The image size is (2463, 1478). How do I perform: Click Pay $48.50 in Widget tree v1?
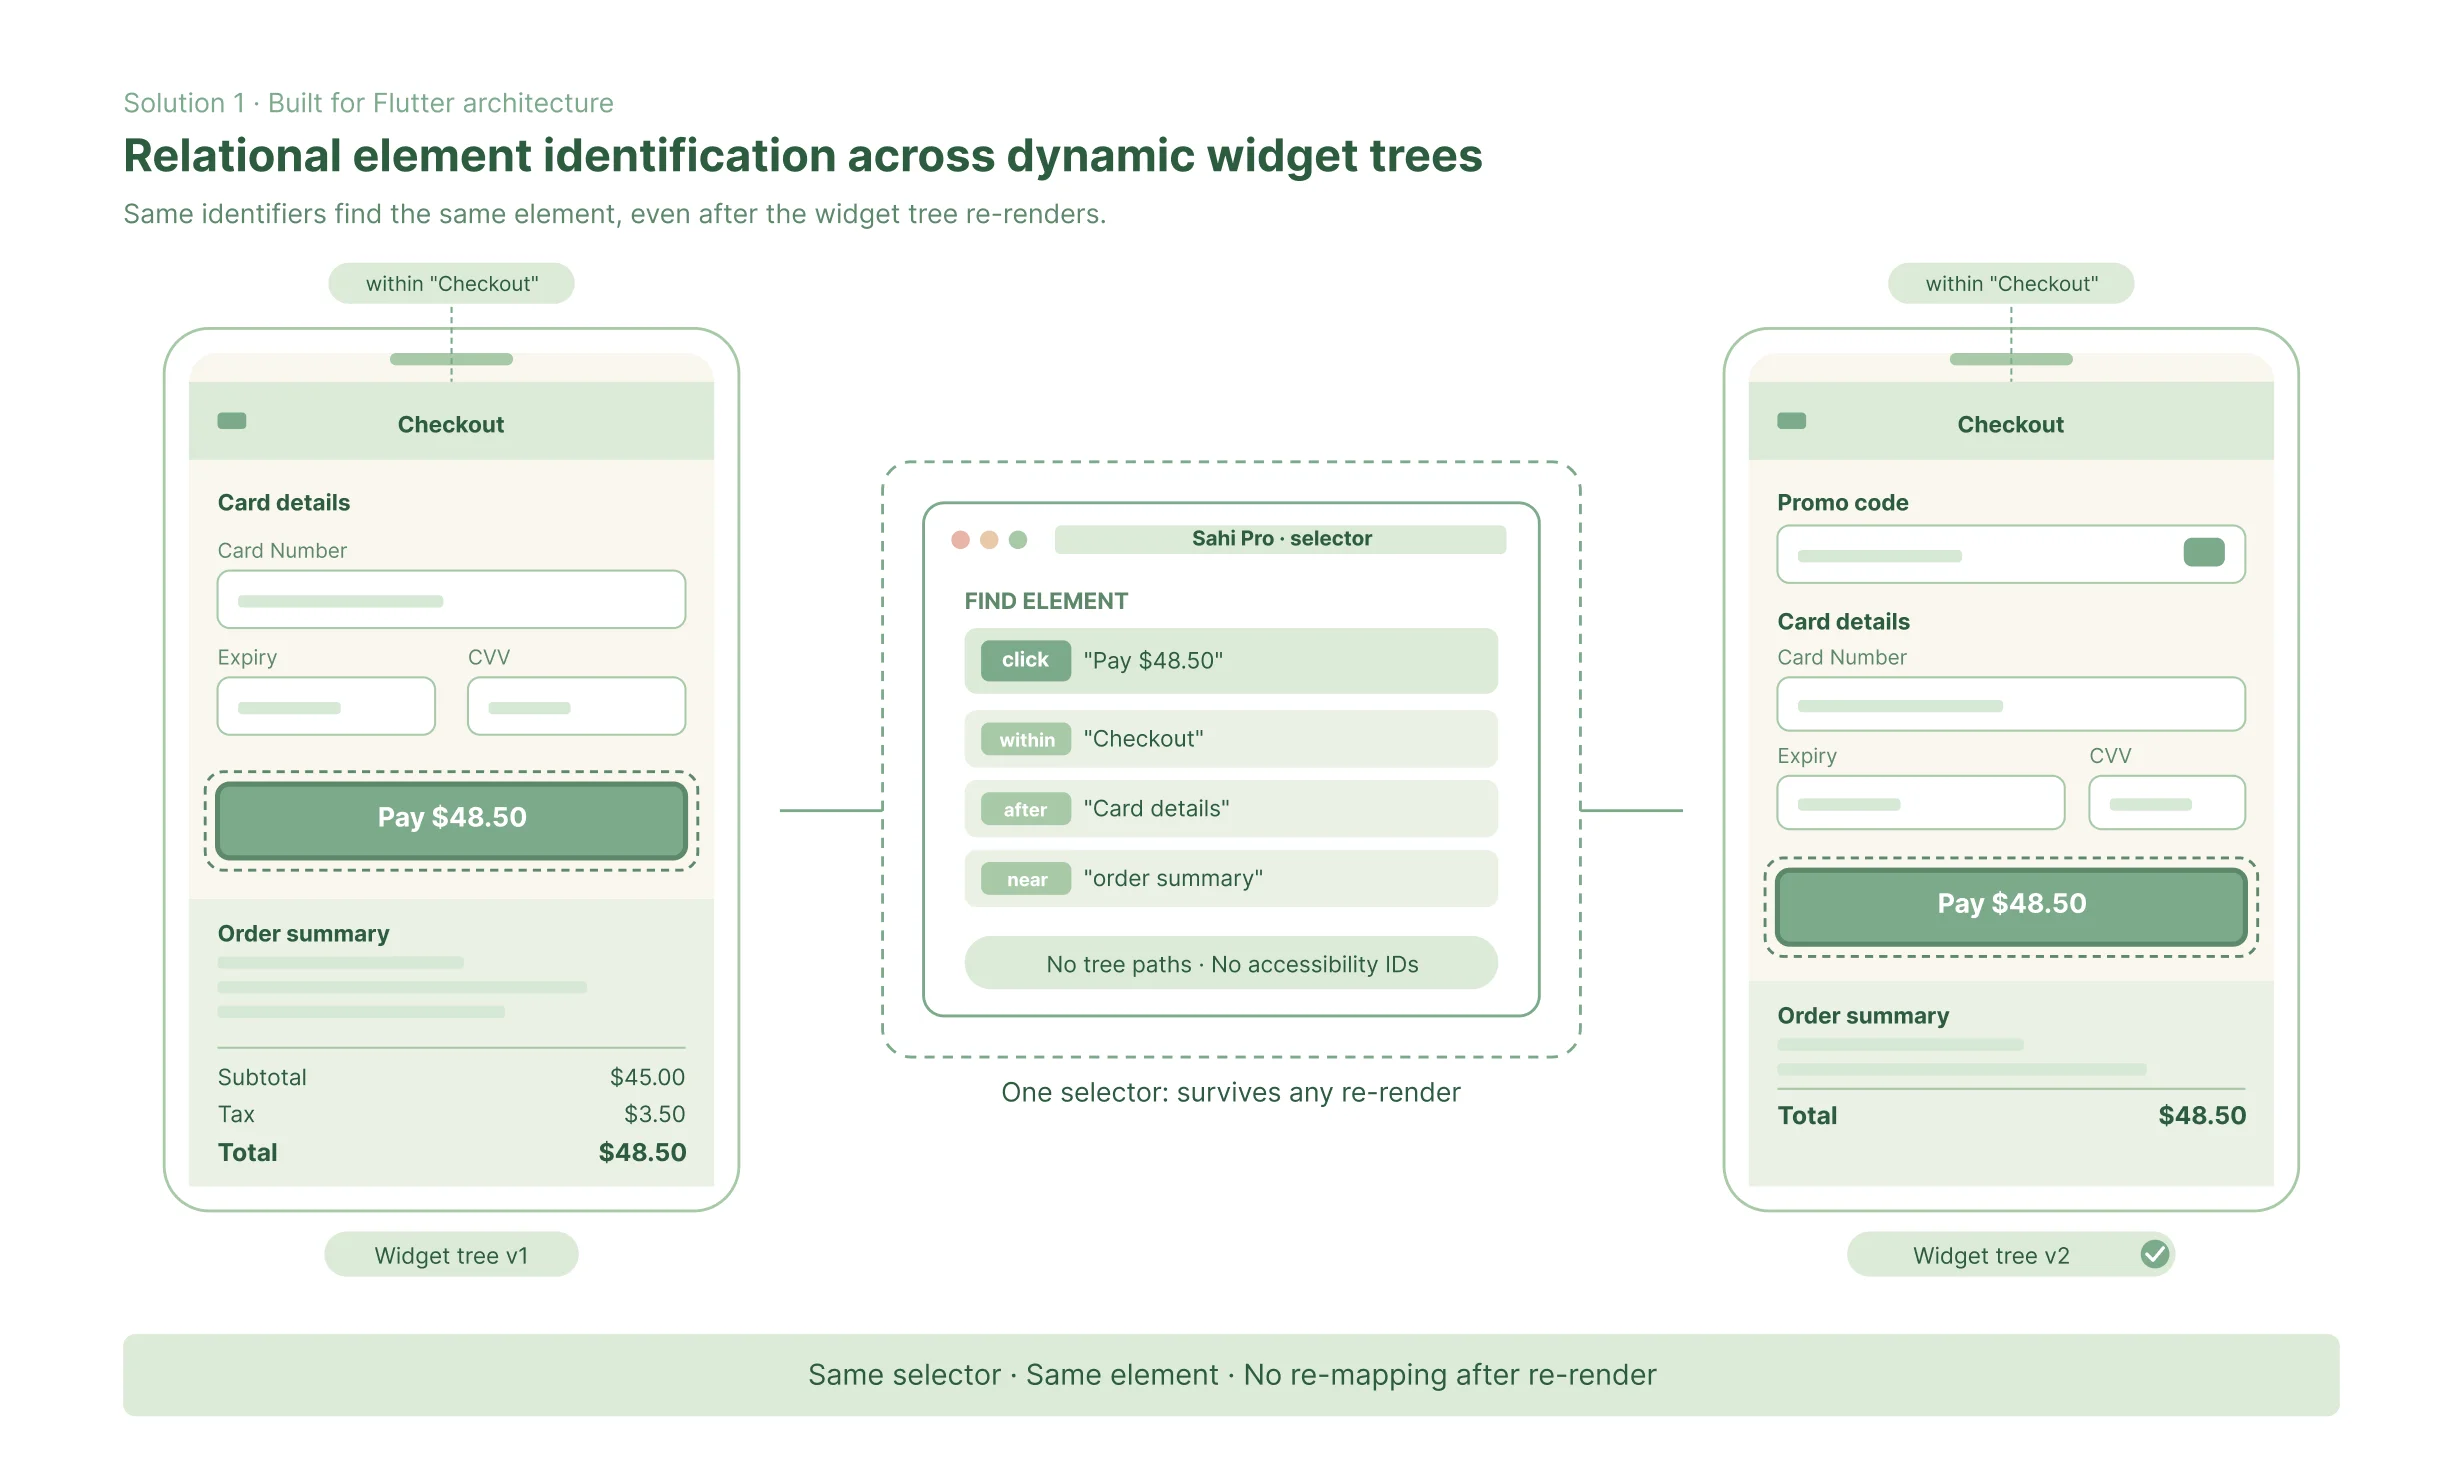pos(452,819)
